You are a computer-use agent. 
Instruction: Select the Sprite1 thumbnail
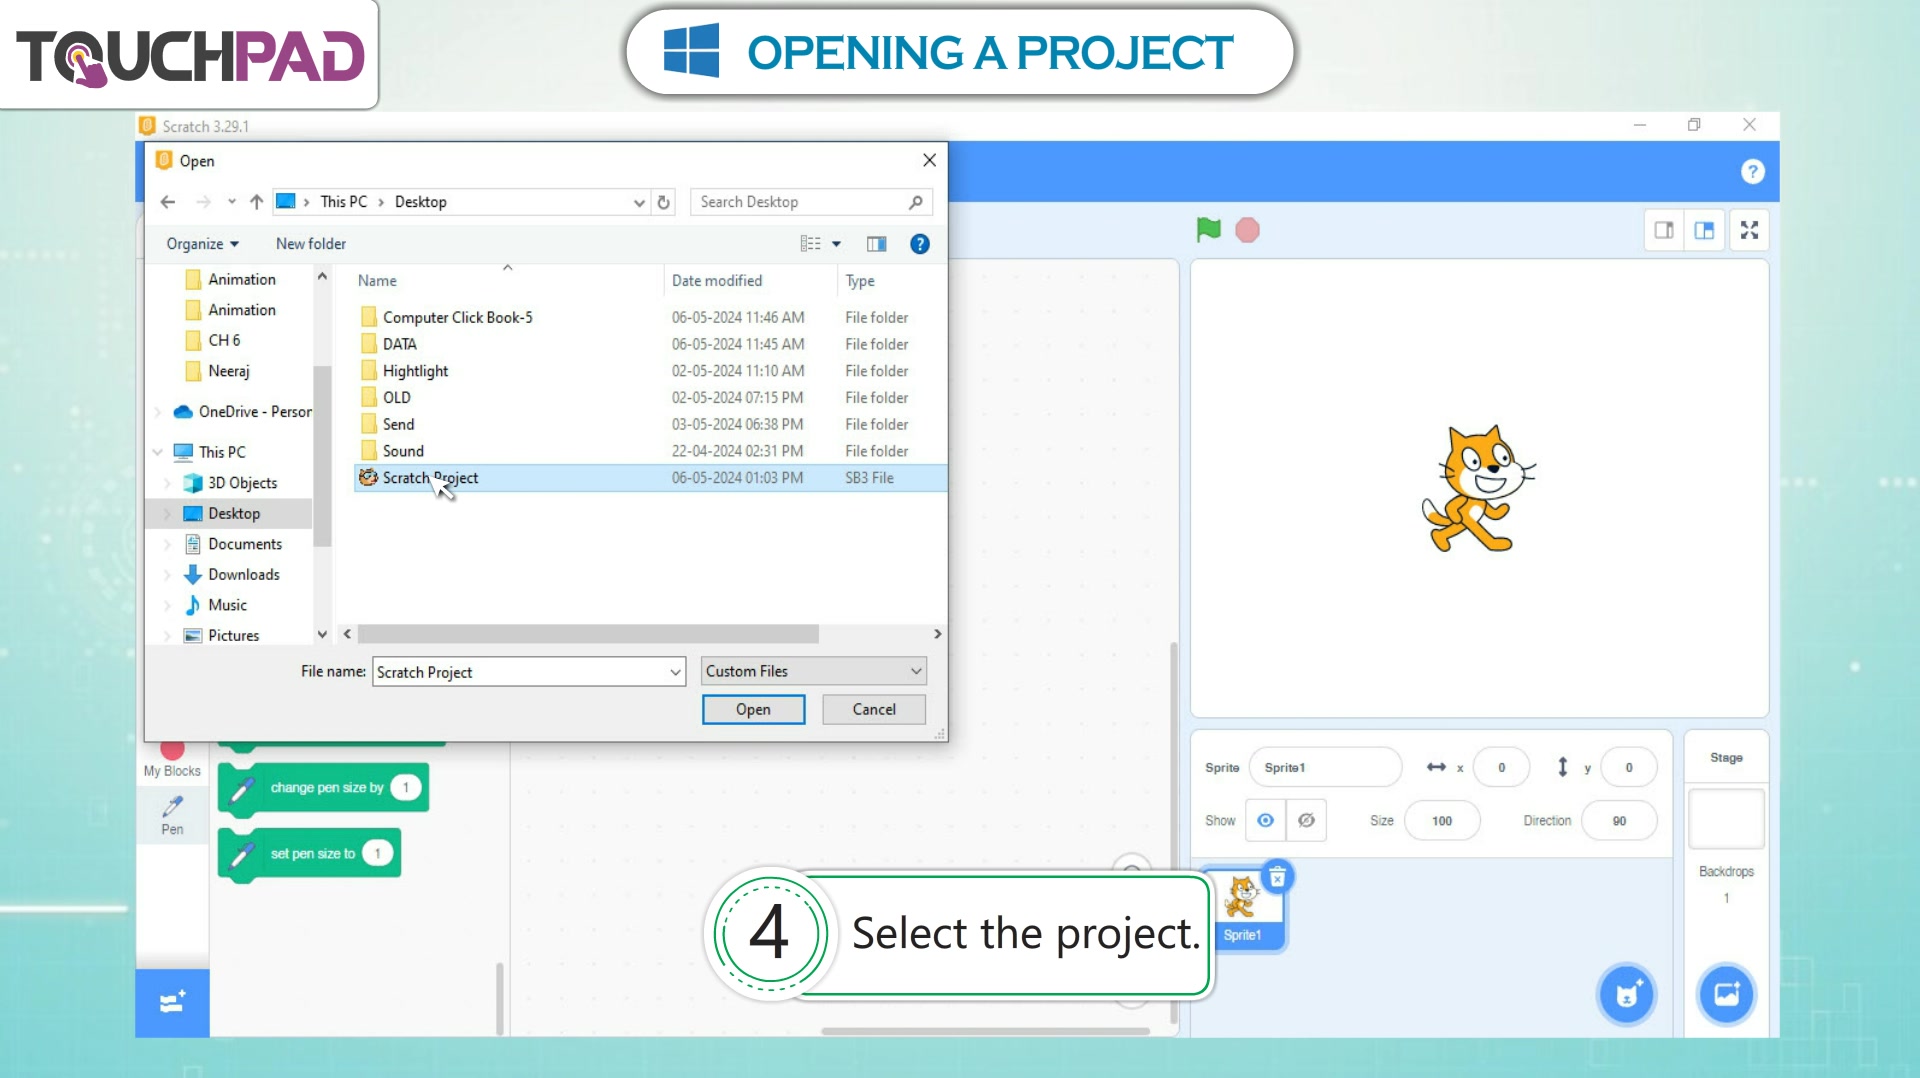point(1243,908)
